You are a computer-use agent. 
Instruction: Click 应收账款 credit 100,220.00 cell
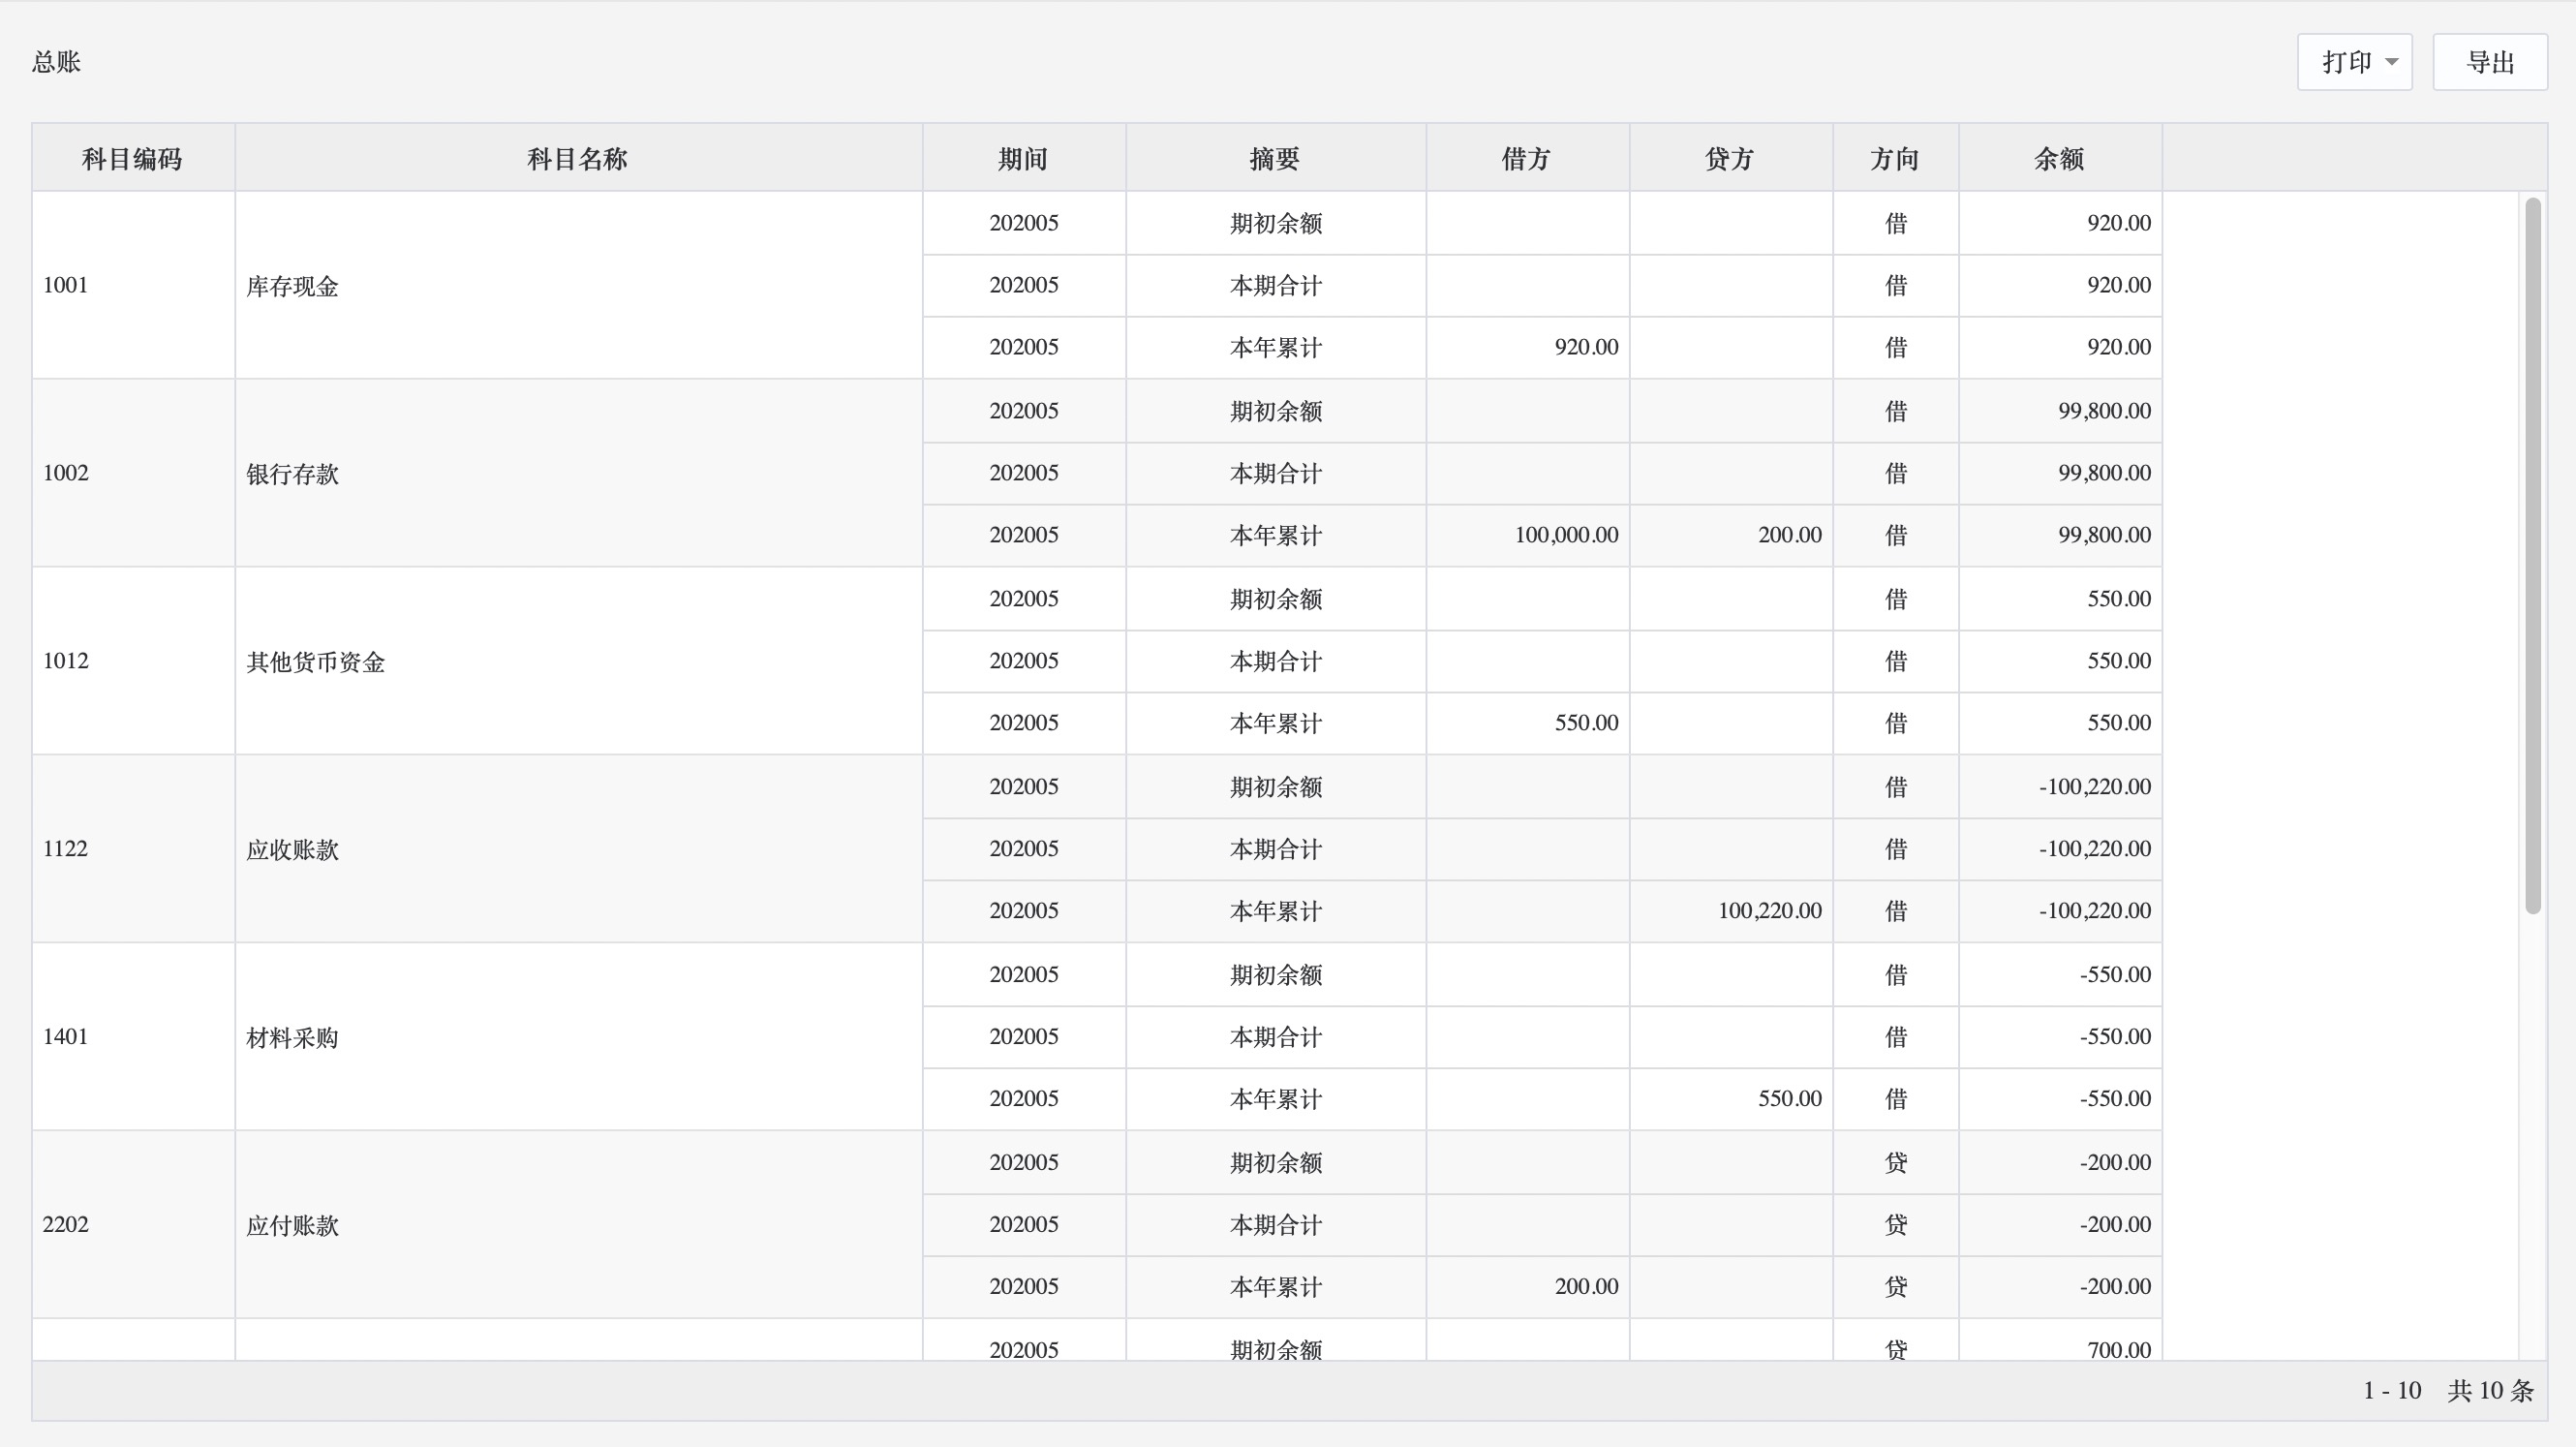(1730, 911)
